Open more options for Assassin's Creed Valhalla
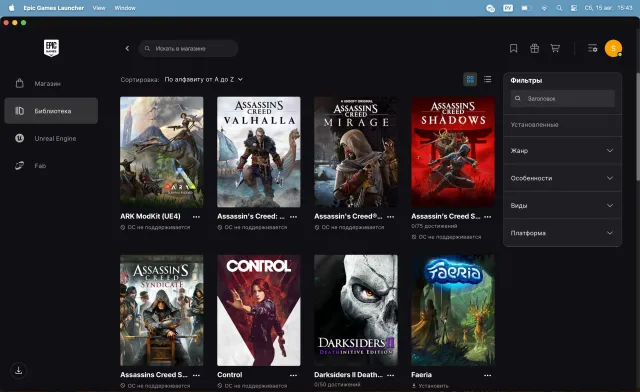This screenshot has height=392, width=640. tap(293, 216)
